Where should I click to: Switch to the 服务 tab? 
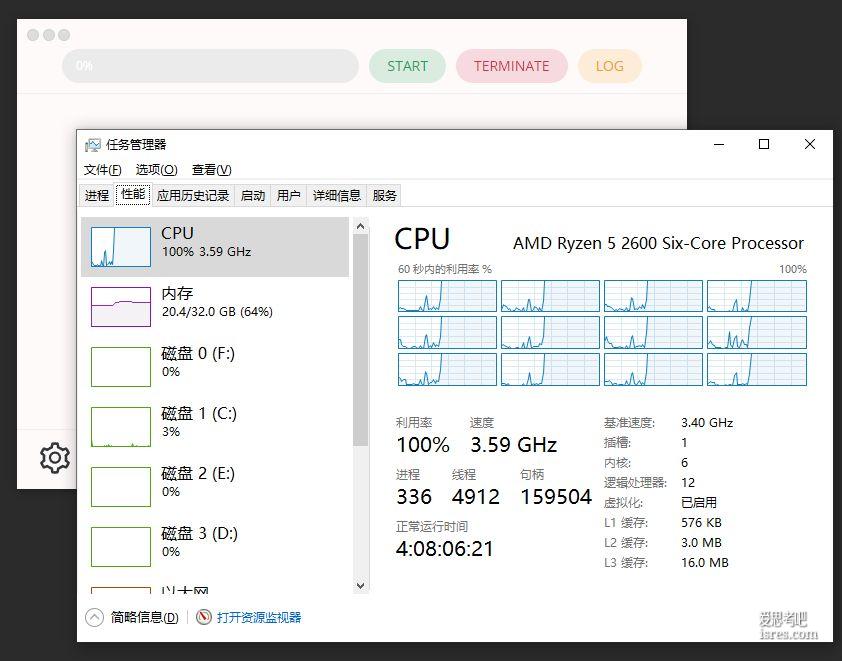[x=384, y=195]
